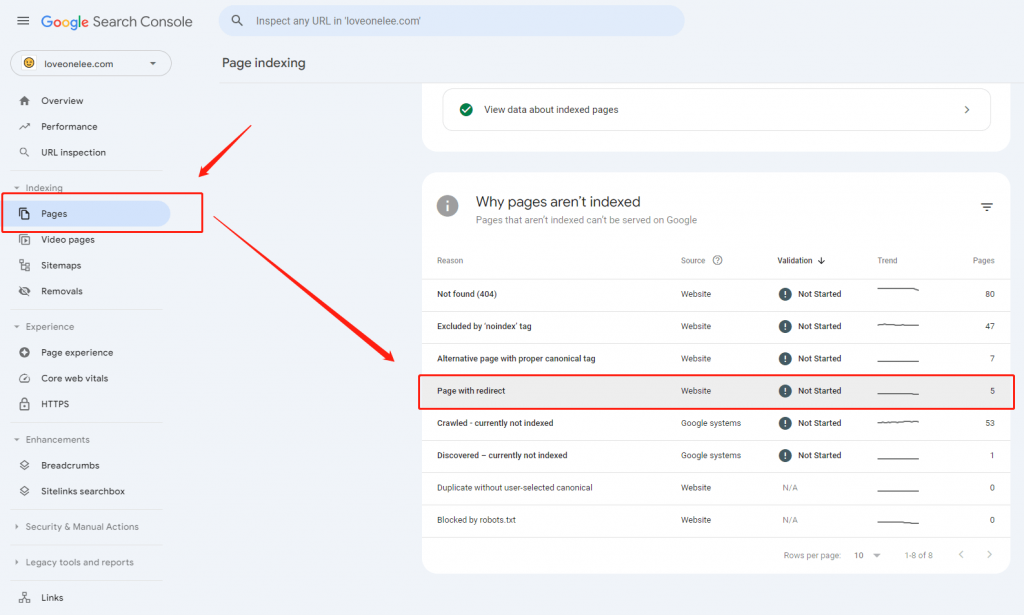Viewport: 1024px width, 615px height.
Task: Click the page count 80 for Not found
Action: 989,294
